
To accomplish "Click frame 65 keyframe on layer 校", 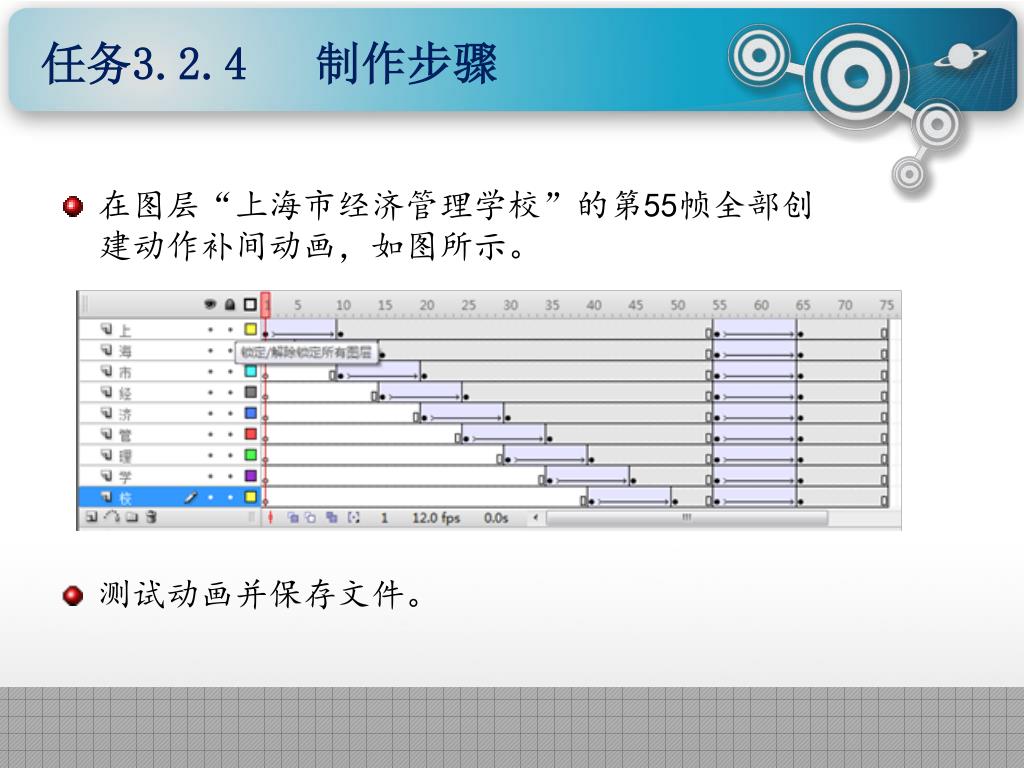I will [801, 501].
